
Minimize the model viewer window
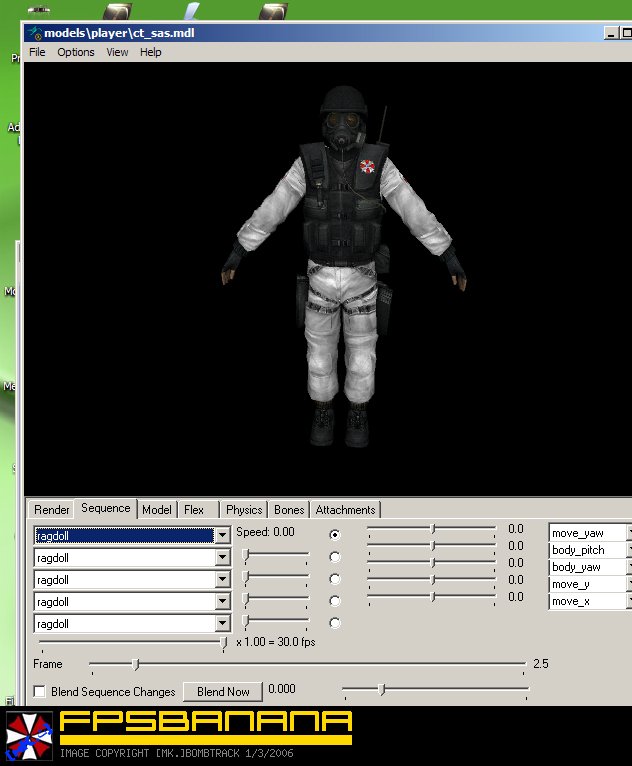611,33
